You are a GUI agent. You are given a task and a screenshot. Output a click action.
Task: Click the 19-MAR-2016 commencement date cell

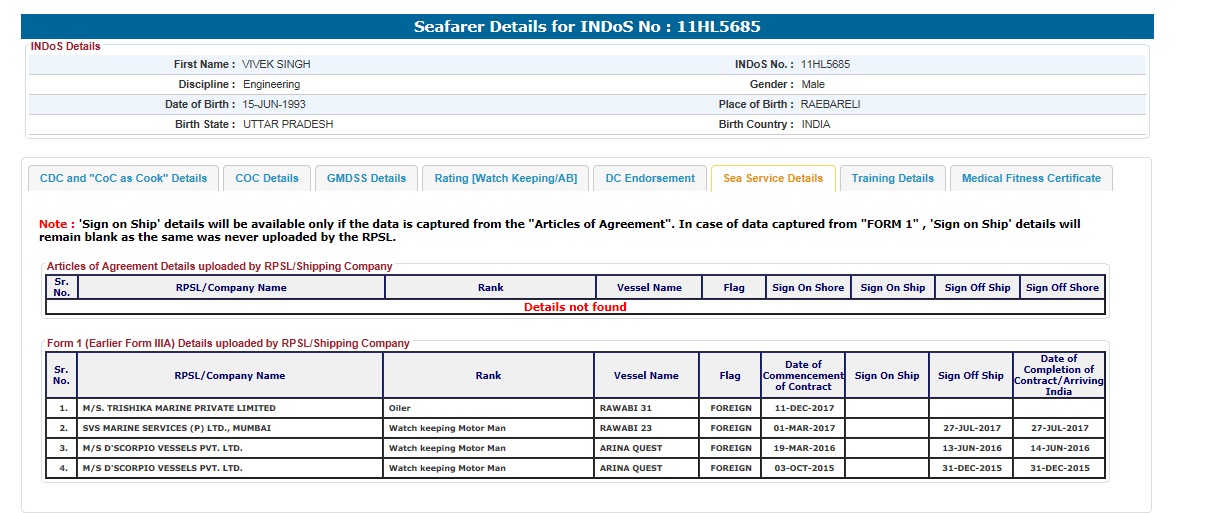(x=803, y=448)
